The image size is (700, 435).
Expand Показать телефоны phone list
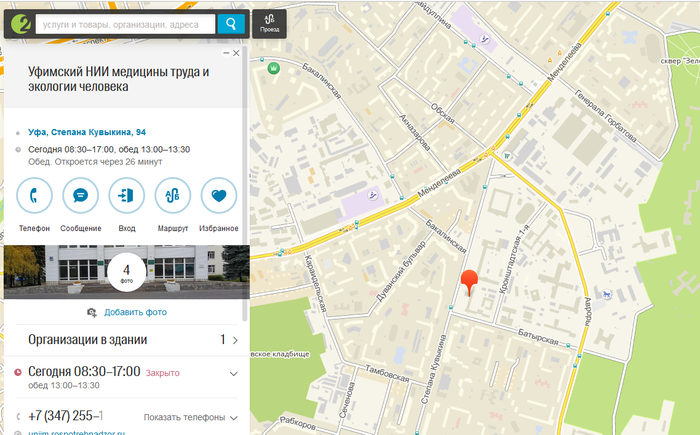coord(191,417)
